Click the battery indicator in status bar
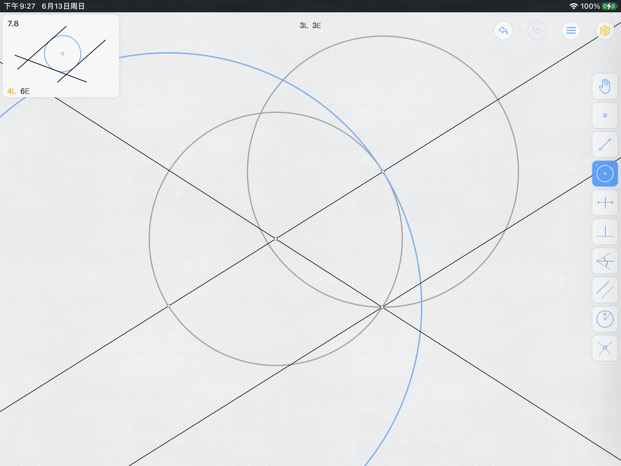Screen dimensions: 621x466 (x=609, y=6)
